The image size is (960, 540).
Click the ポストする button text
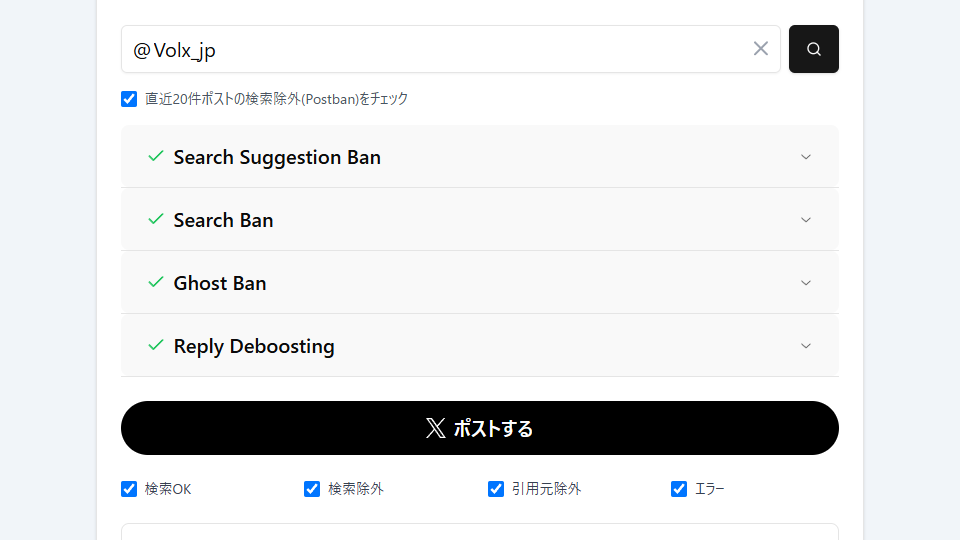point(493,429)
